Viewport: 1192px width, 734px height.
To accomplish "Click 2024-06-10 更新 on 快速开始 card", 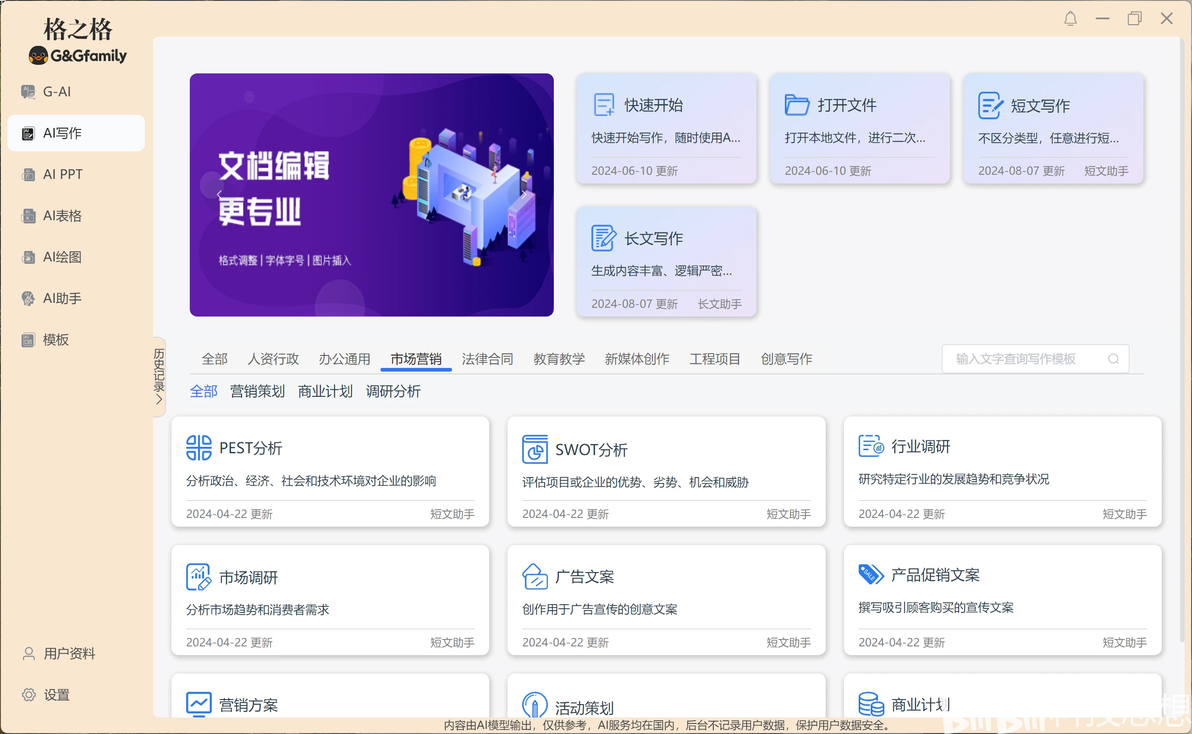I will (x=635, y=171).
